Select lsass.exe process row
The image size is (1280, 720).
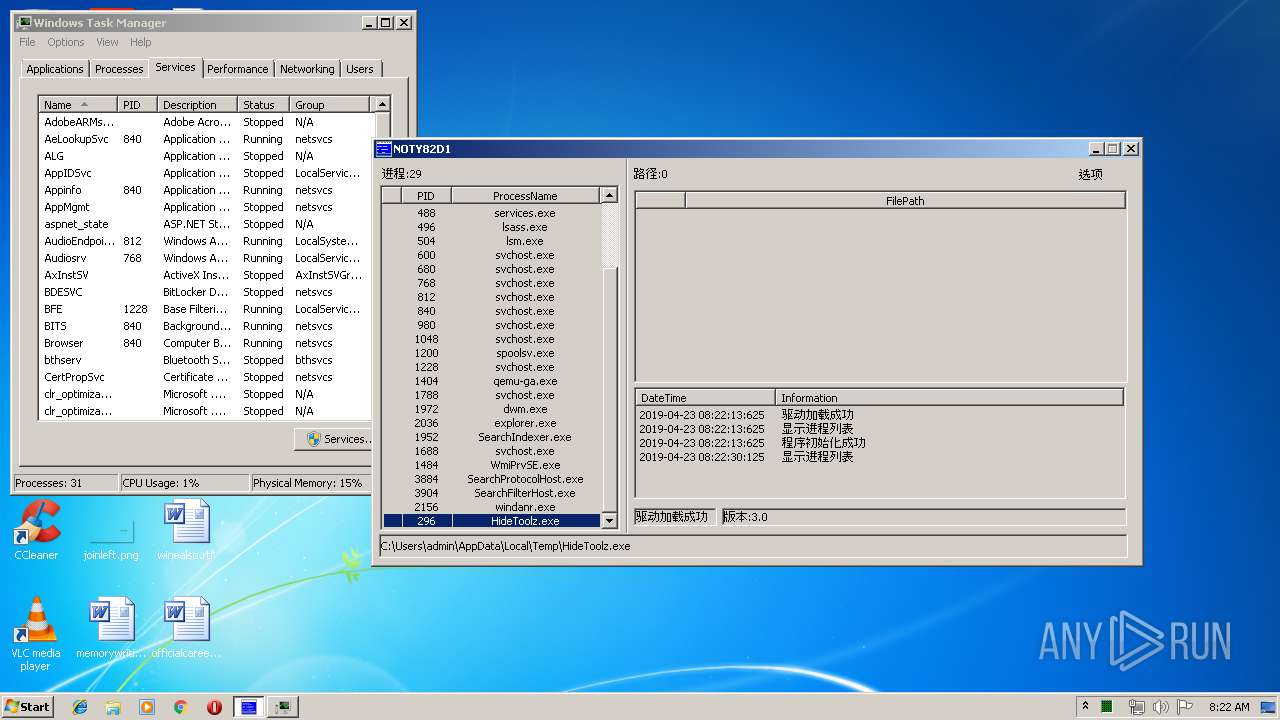click(x=491, y=227)
